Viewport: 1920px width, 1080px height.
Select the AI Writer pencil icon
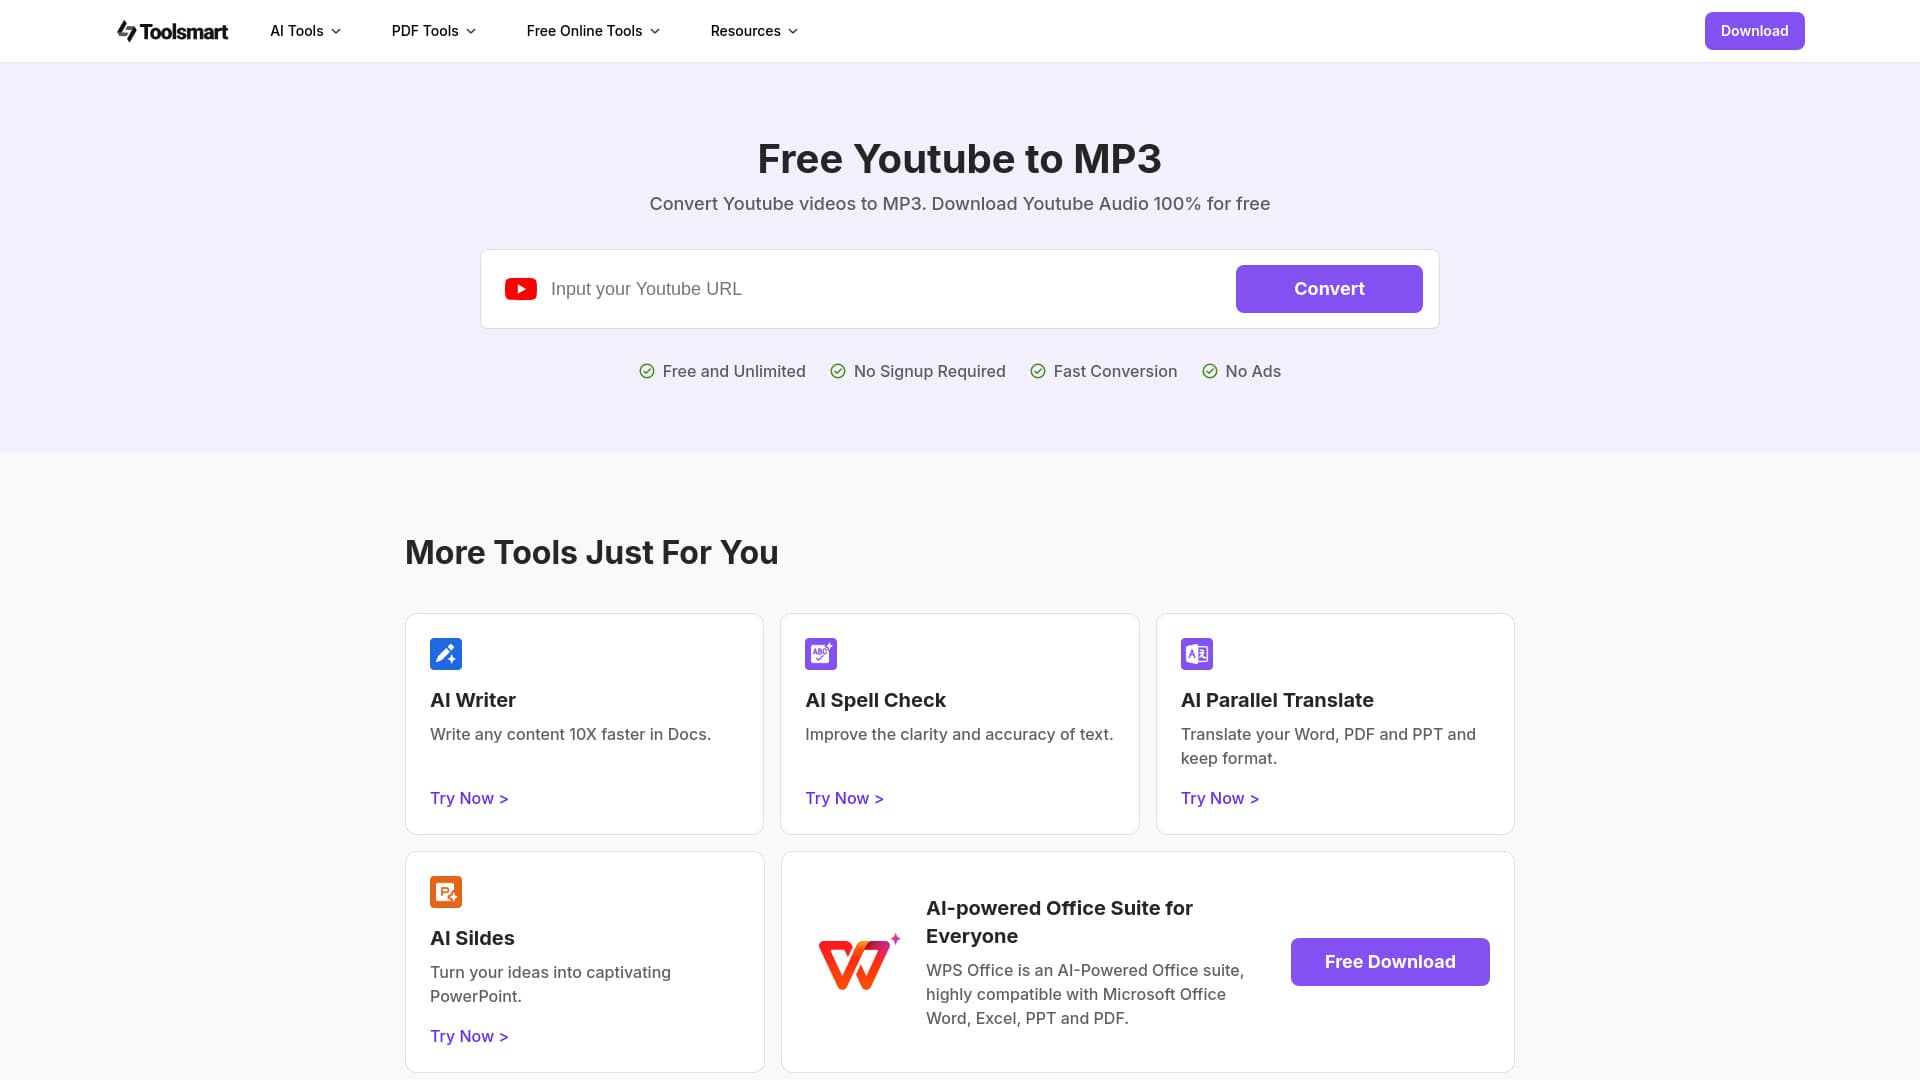pos(446,654)
